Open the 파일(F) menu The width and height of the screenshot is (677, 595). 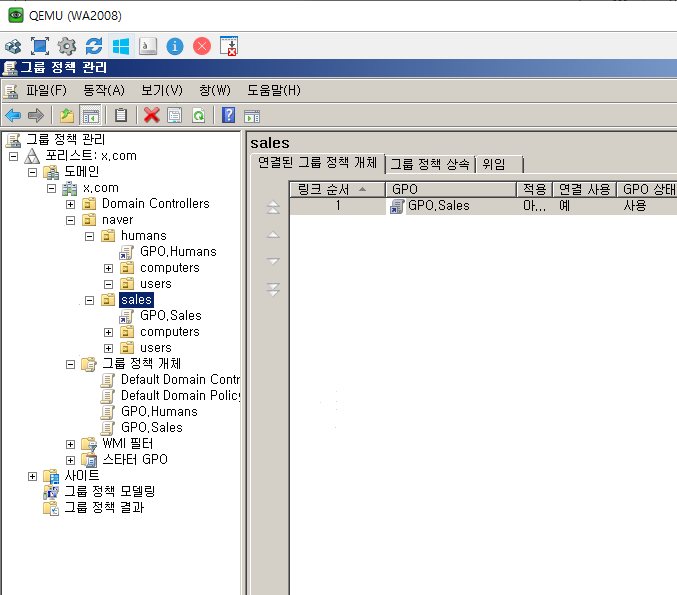(46, 90)
